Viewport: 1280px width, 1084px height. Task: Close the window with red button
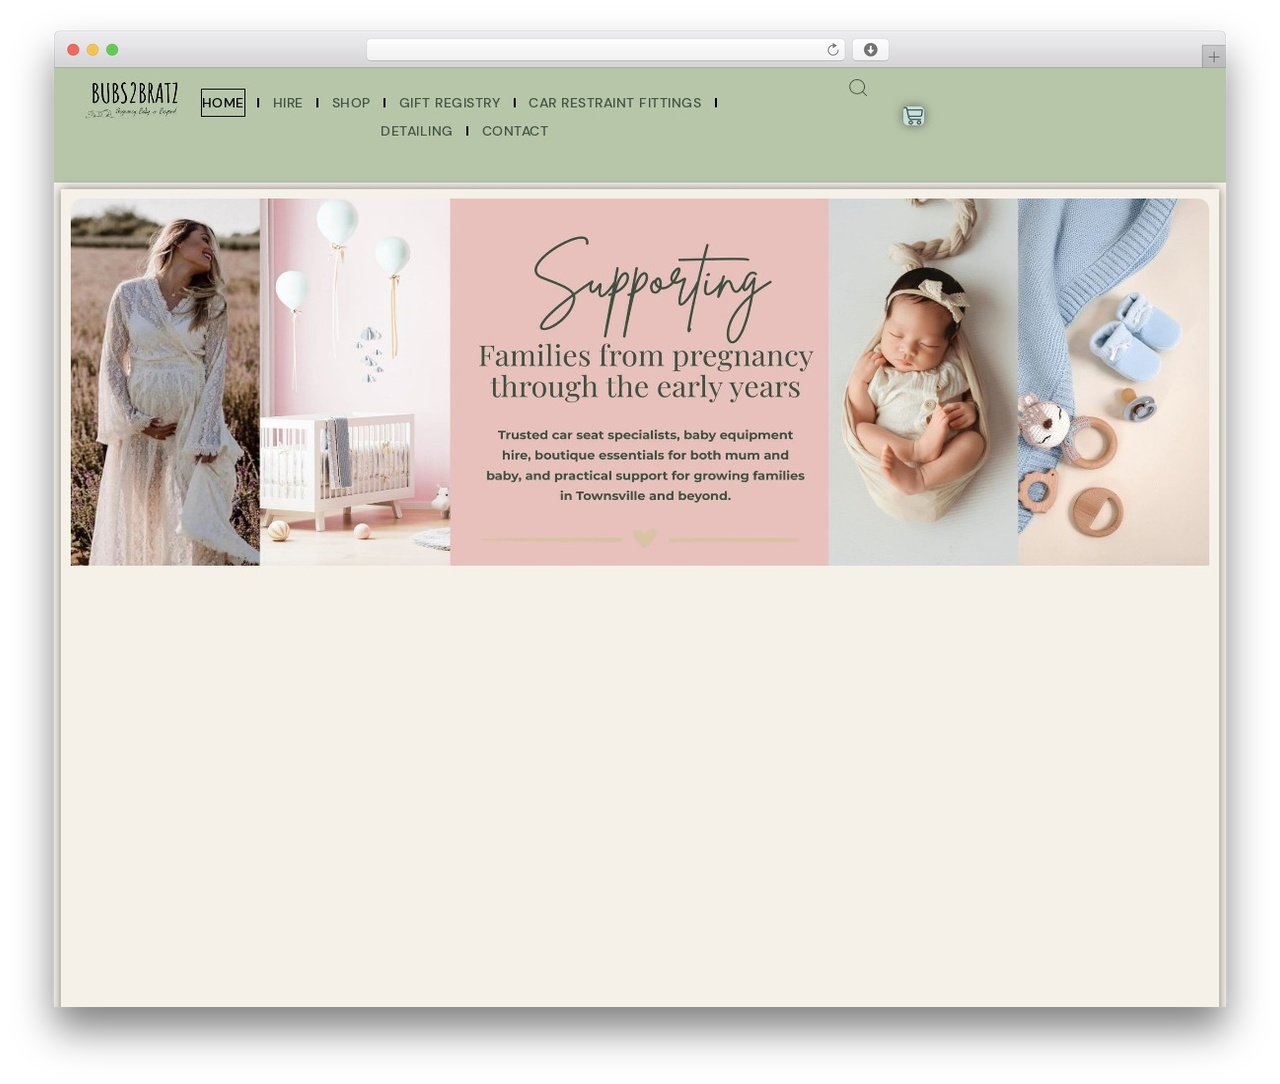point(73,50)
